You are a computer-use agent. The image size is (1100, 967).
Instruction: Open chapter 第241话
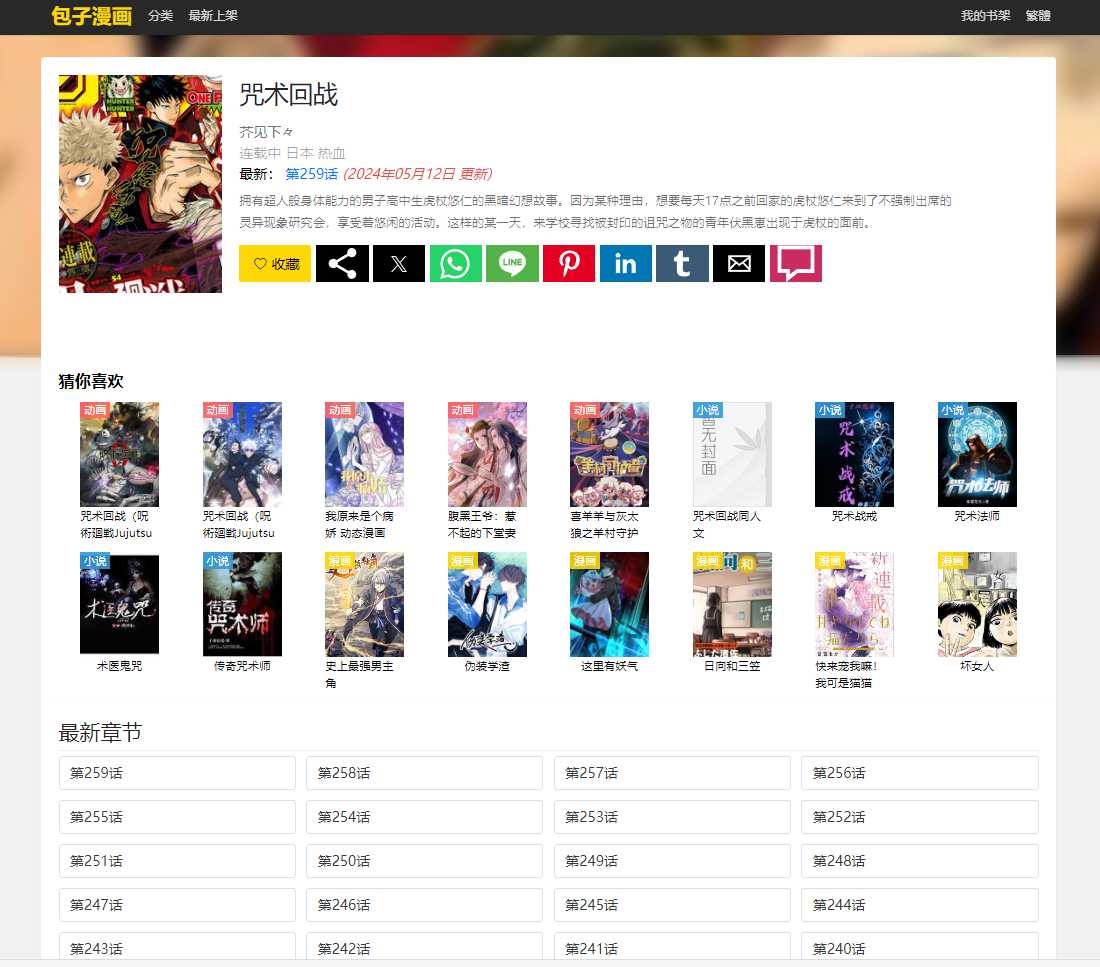point(672,947)
